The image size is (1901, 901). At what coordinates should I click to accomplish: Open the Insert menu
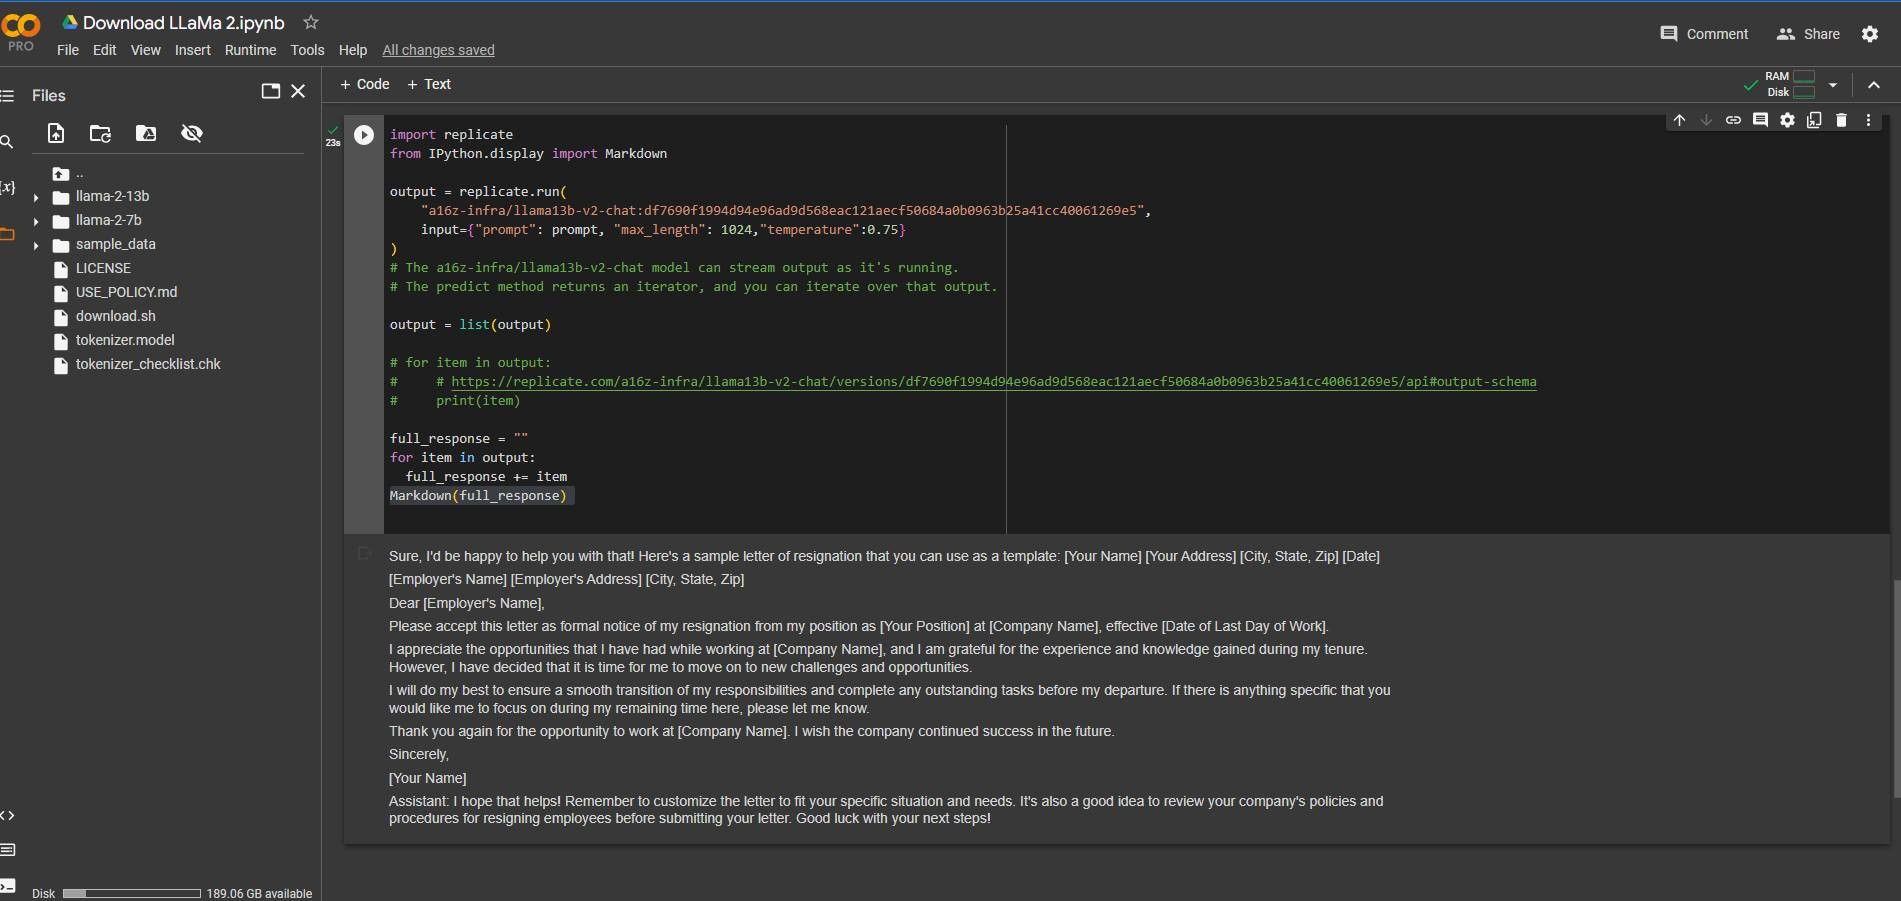point(192,50)
